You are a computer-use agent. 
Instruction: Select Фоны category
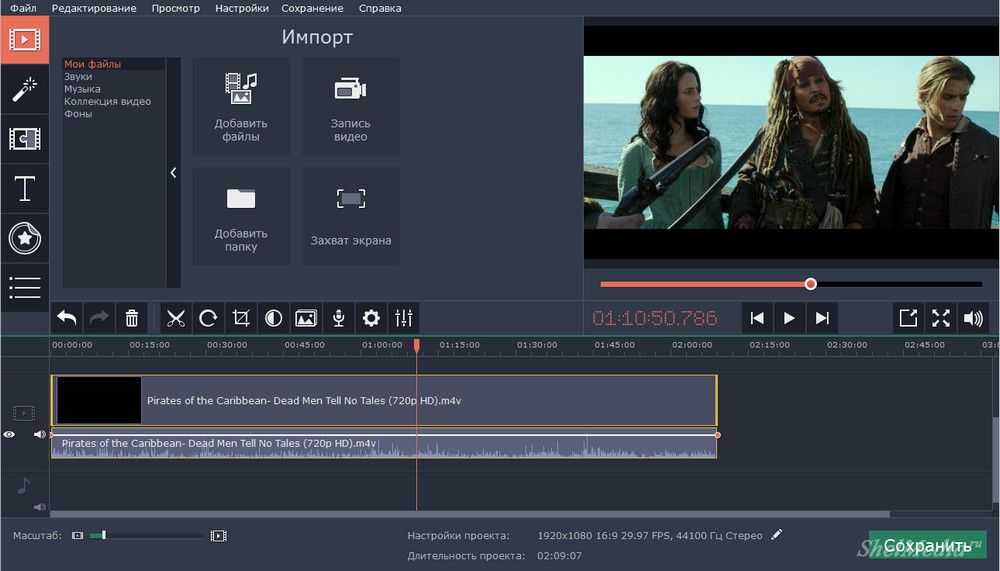pyautogui.click(x=78, y=114)
